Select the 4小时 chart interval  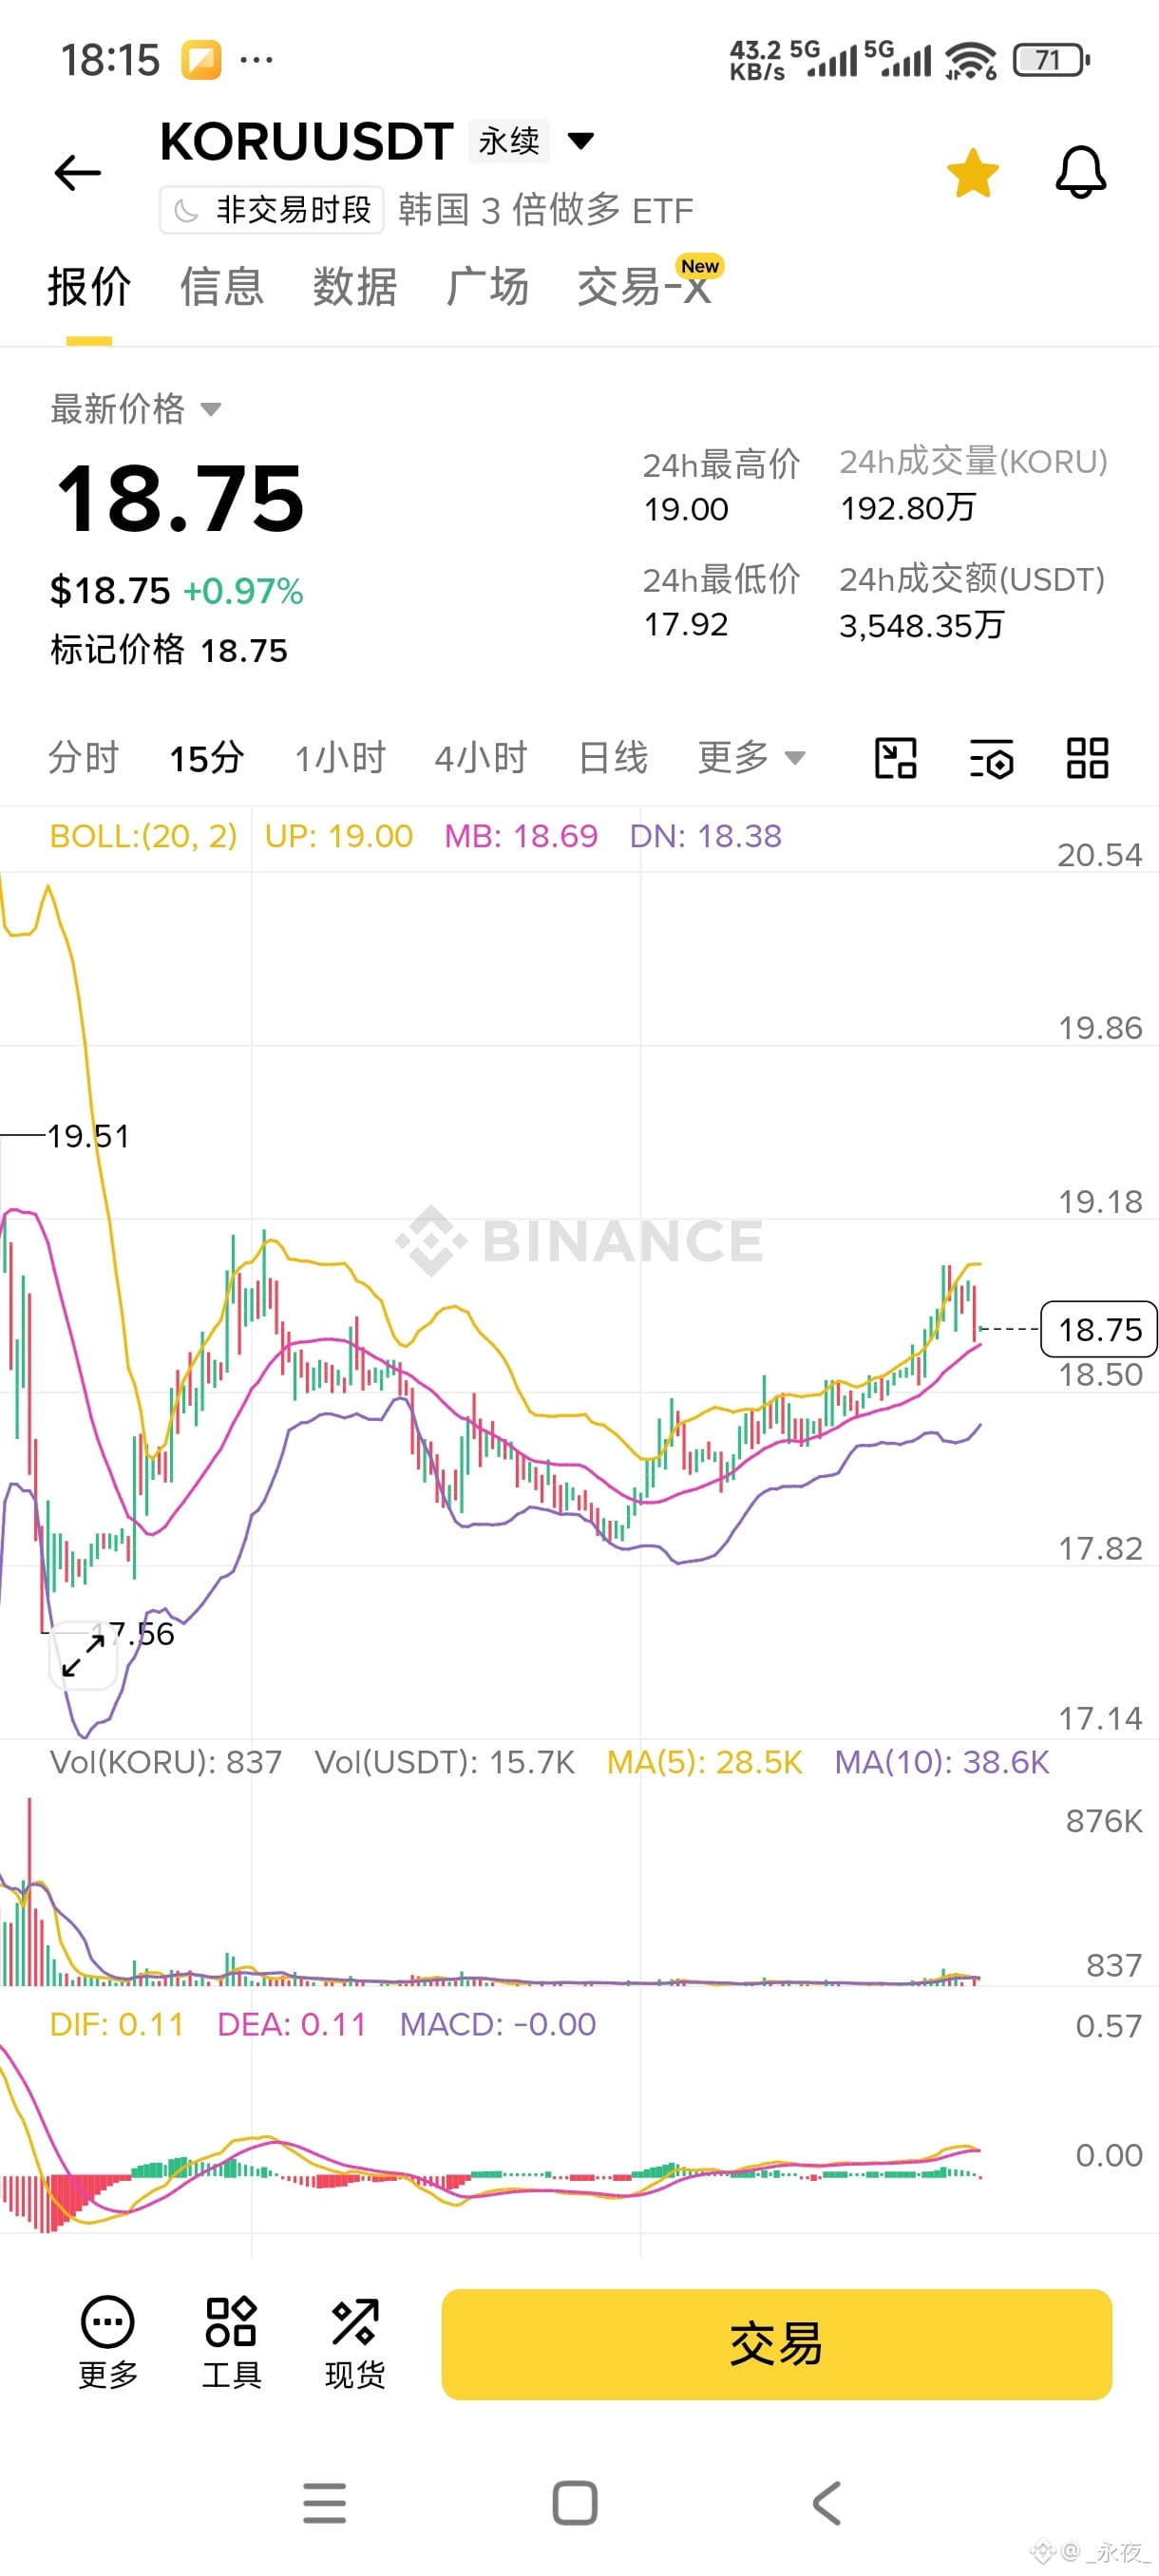point(480,758)
